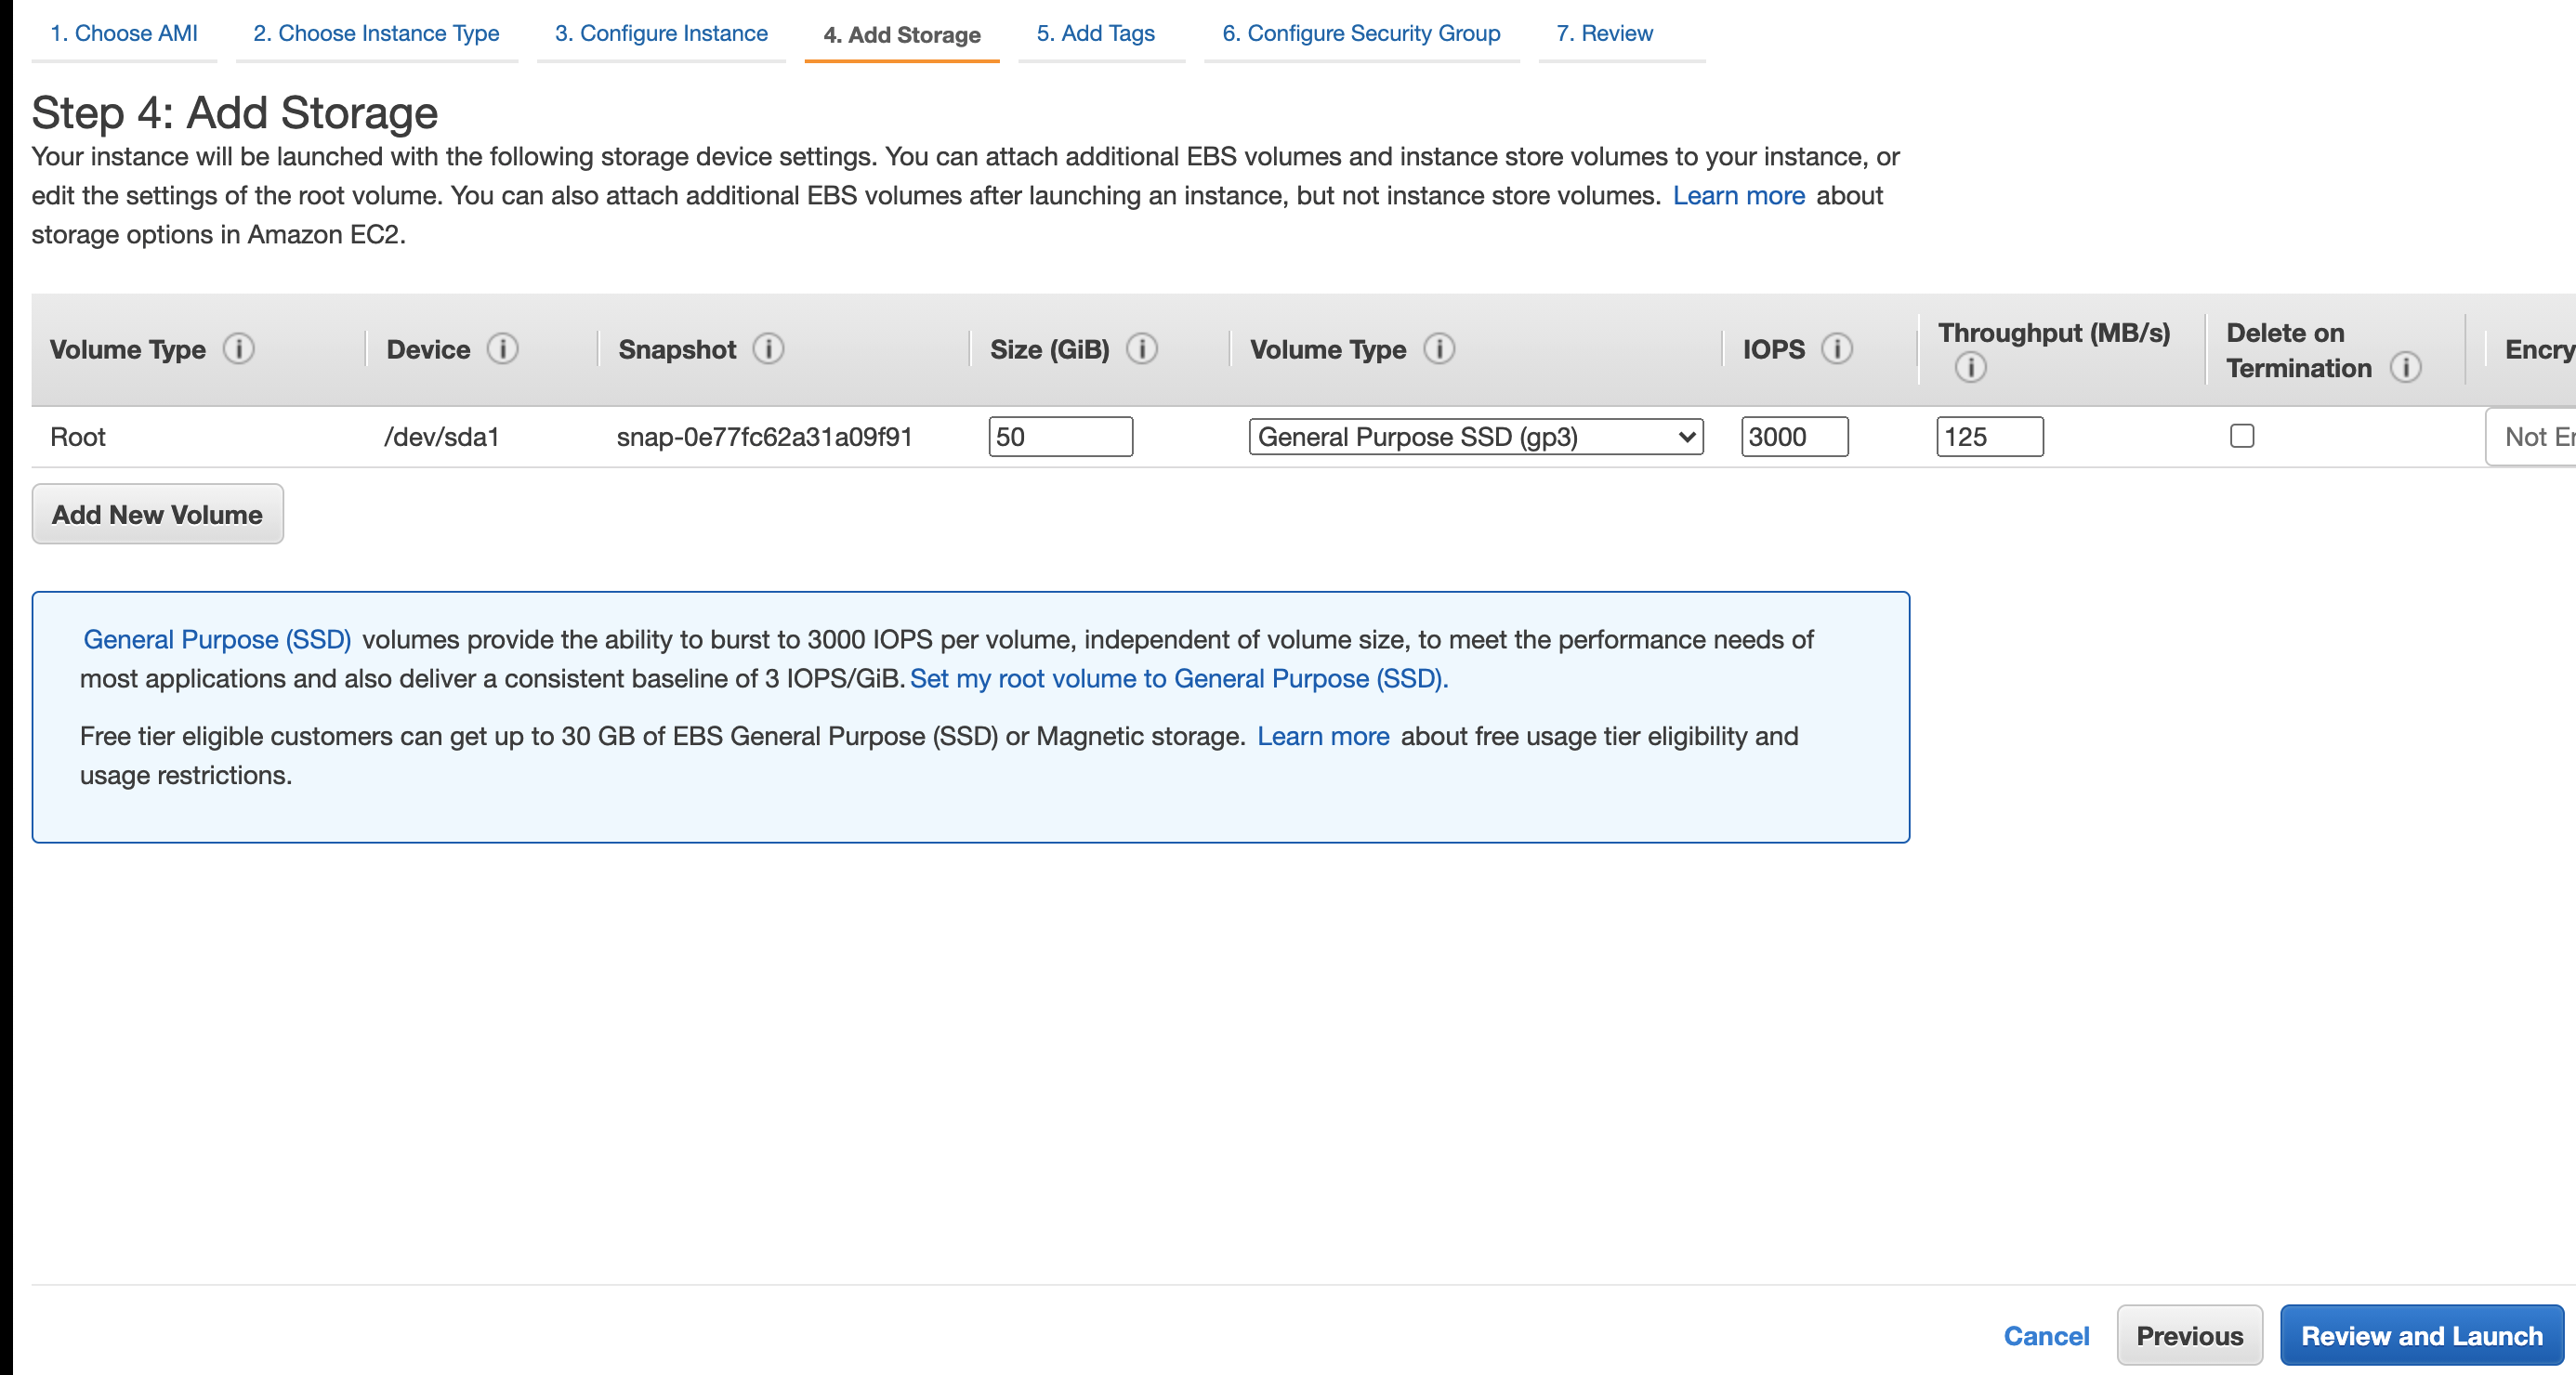
Task: Go to 6. Configure Security Group tab
Action: [x=1361, y=33]
